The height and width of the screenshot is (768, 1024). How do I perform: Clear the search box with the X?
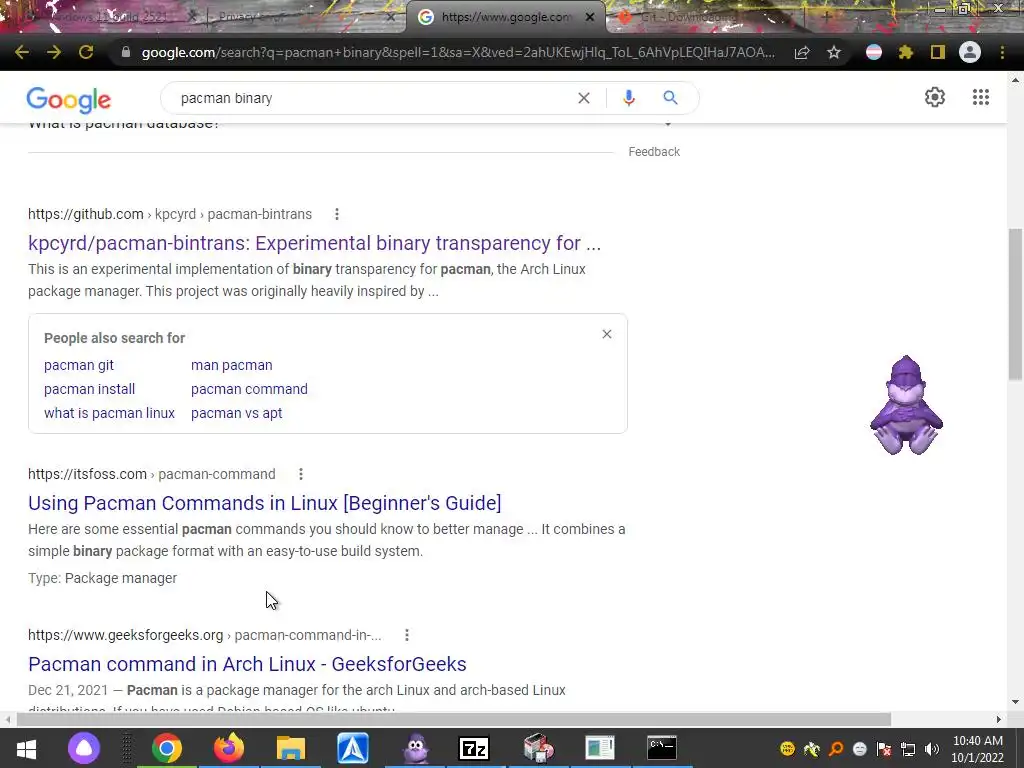tap(584, 98)
